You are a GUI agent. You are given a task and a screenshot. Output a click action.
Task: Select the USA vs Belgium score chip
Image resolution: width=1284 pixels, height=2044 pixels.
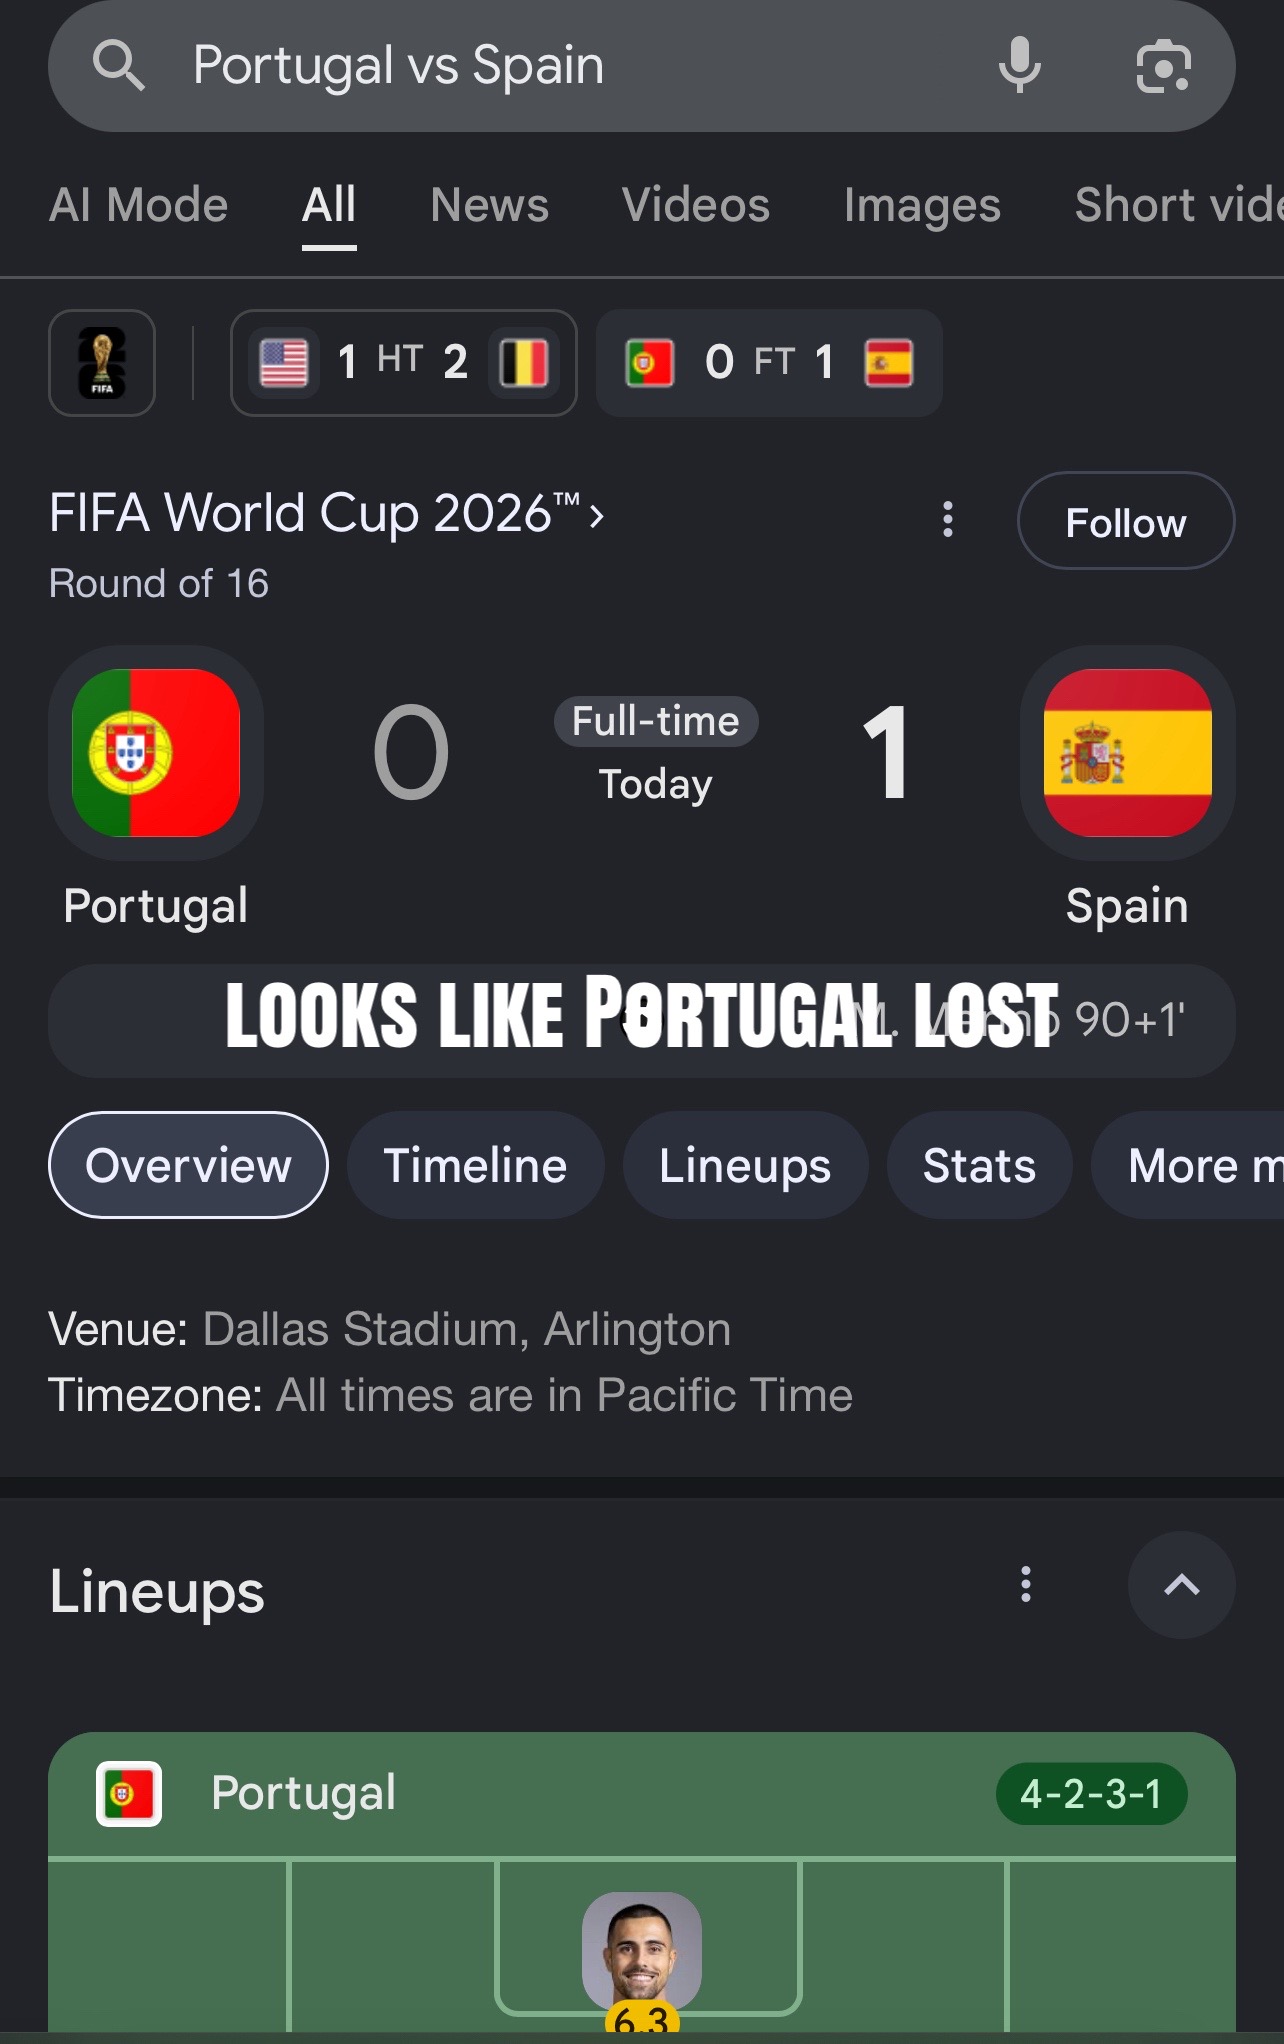[404, 362]
